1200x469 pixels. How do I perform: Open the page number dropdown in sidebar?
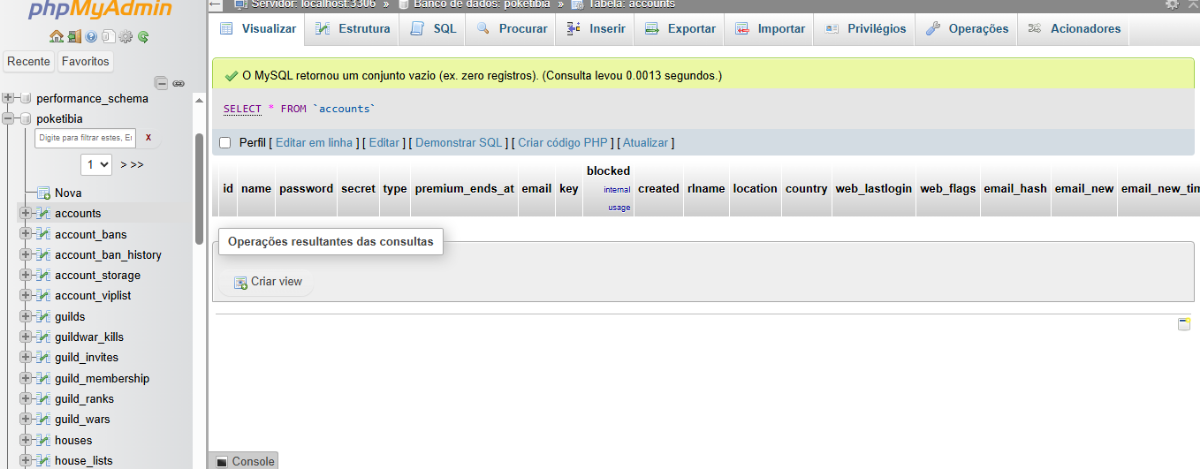97,164
